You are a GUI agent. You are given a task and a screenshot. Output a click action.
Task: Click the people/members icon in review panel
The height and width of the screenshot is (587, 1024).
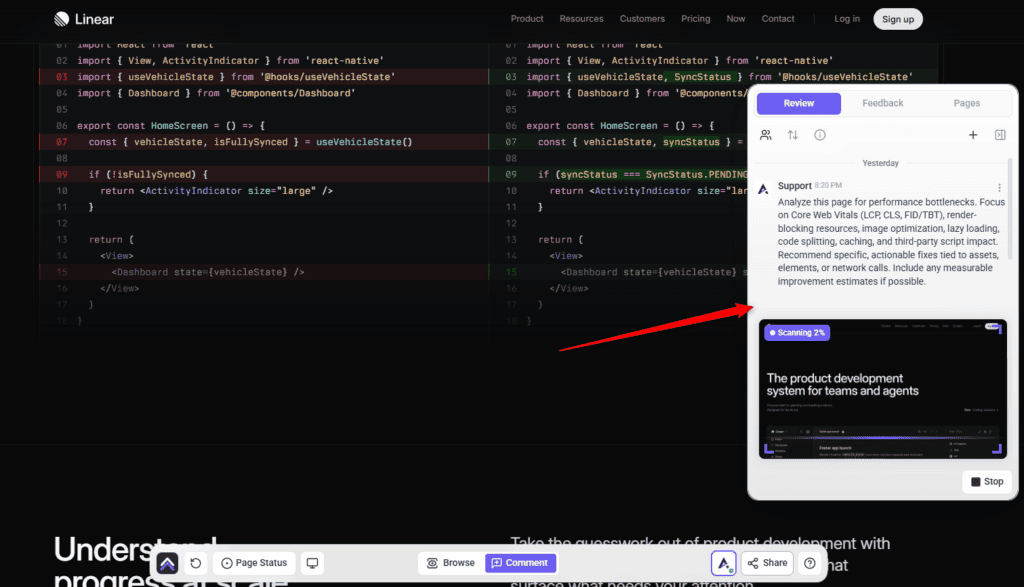(x=766, y=135)
